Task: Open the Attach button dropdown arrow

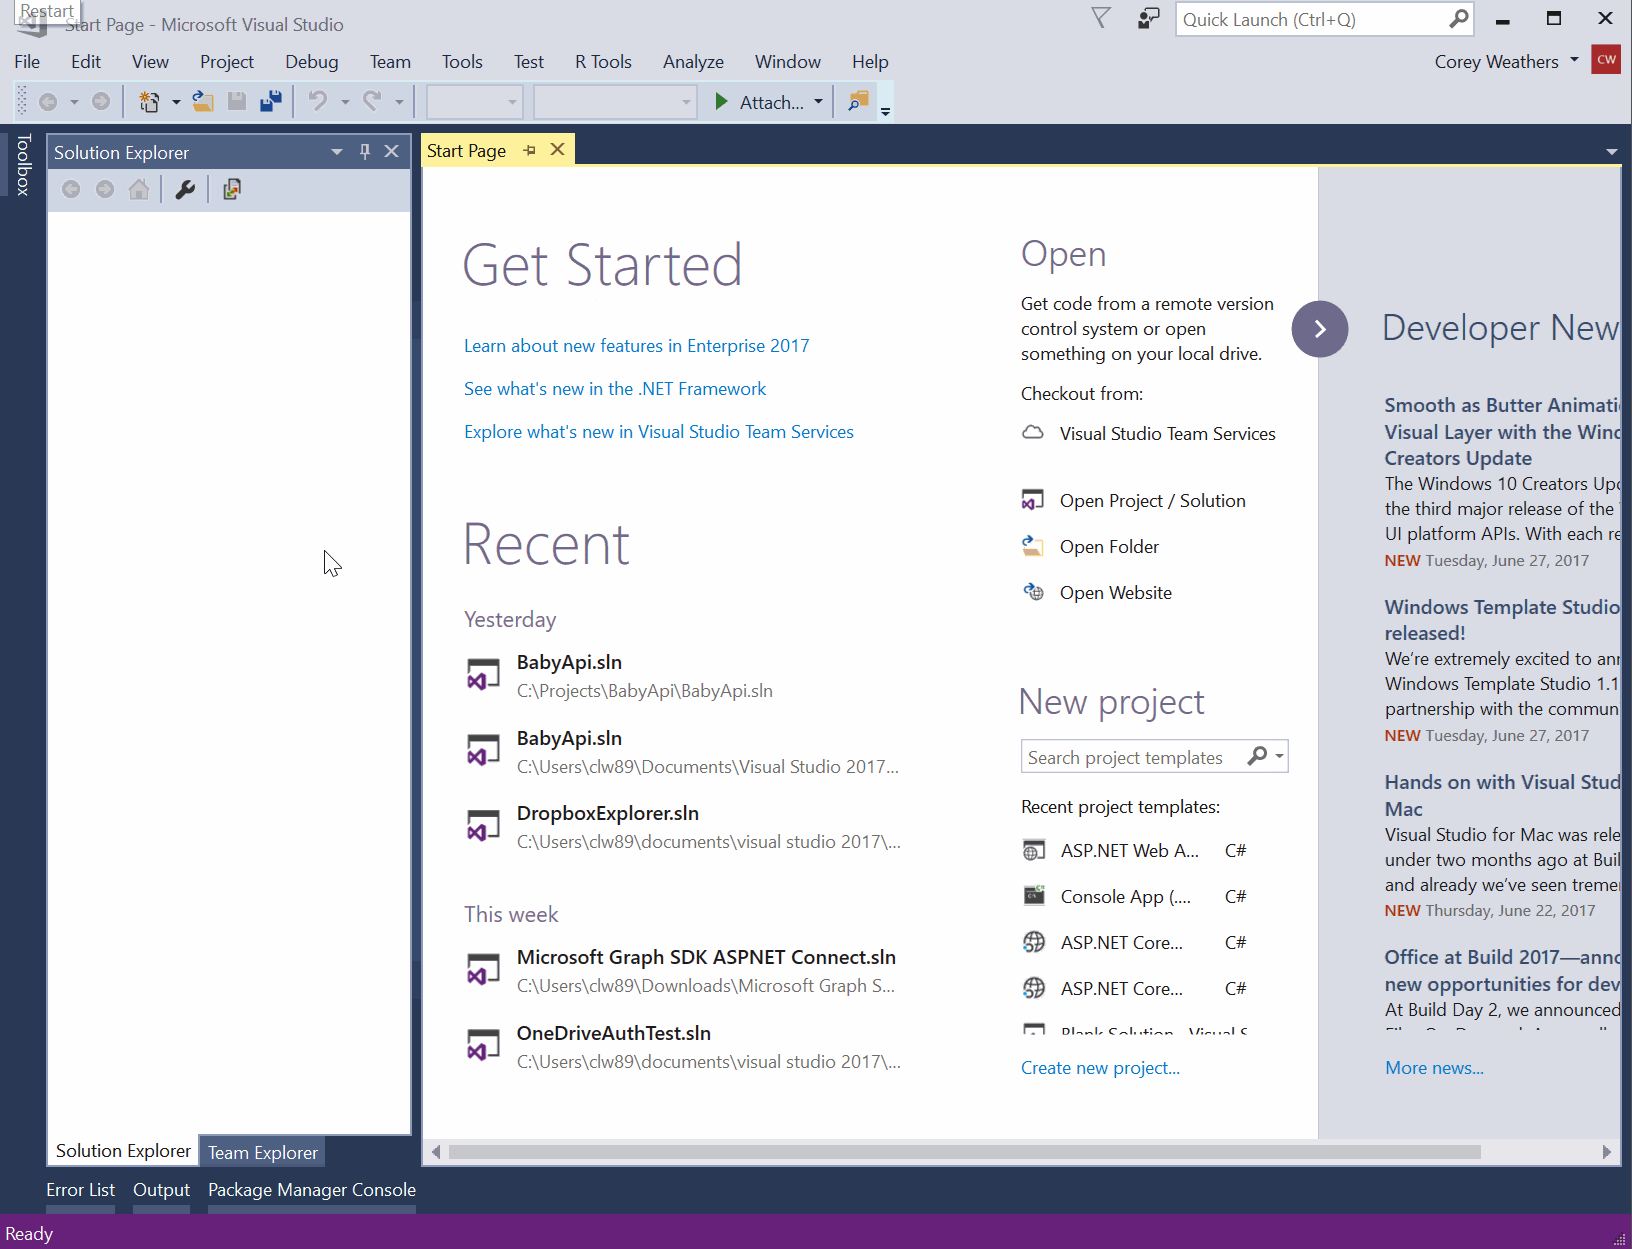Action: pos(818,101)
